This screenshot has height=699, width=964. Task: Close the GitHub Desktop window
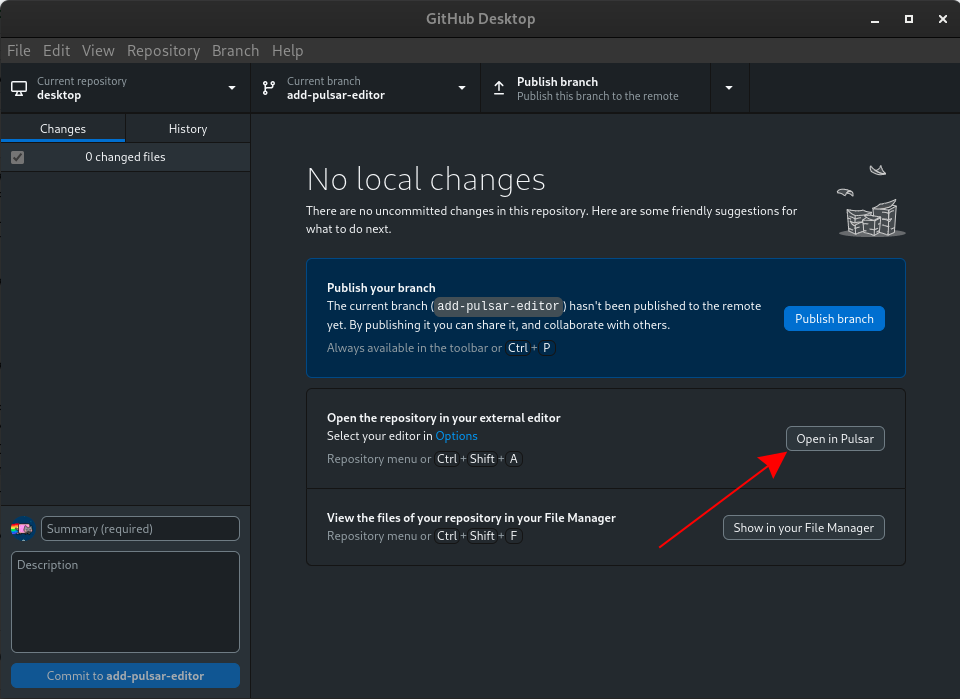click(x=942, y=19)
